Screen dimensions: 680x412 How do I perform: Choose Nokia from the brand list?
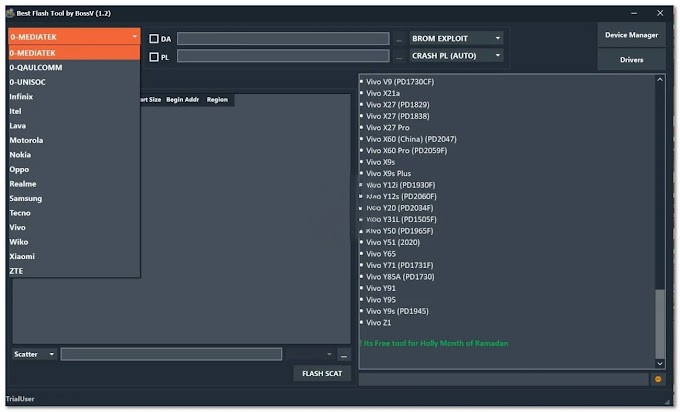[74, 155]
